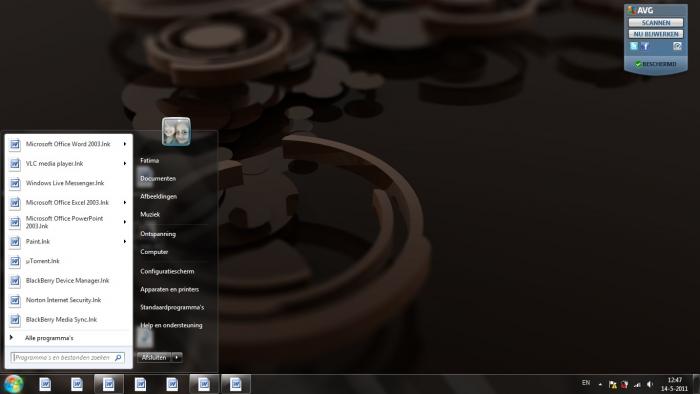Open Afbeeldingen from Start menu

[158, 196]
